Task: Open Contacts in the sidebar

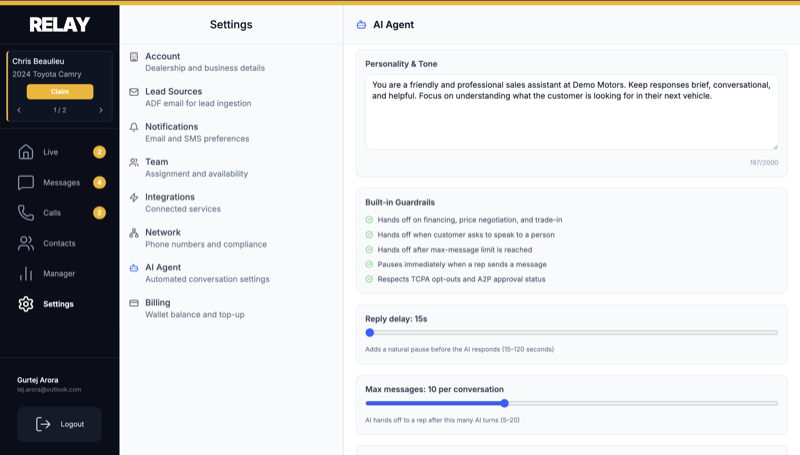Action: [60, 243]
